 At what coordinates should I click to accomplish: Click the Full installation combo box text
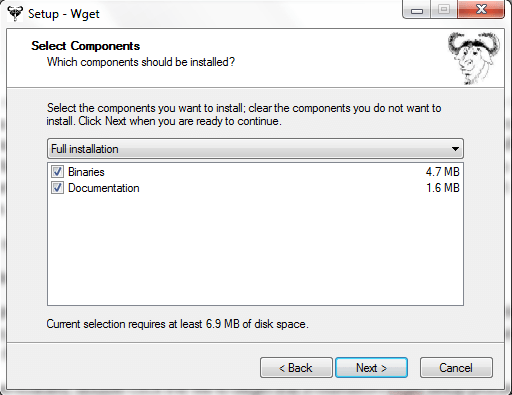pos(85,149)
